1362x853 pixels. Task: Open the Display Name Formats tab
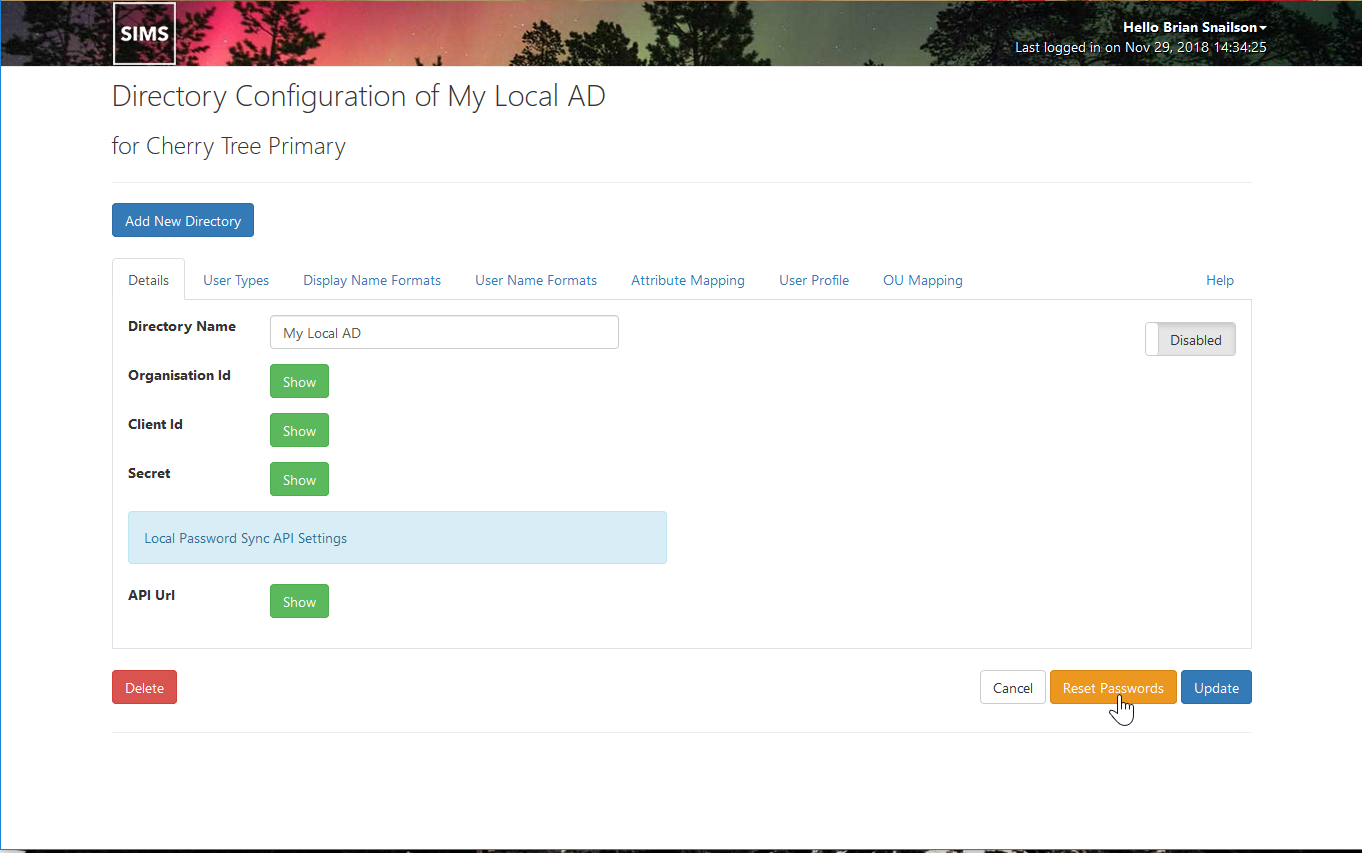coord(372,280)
